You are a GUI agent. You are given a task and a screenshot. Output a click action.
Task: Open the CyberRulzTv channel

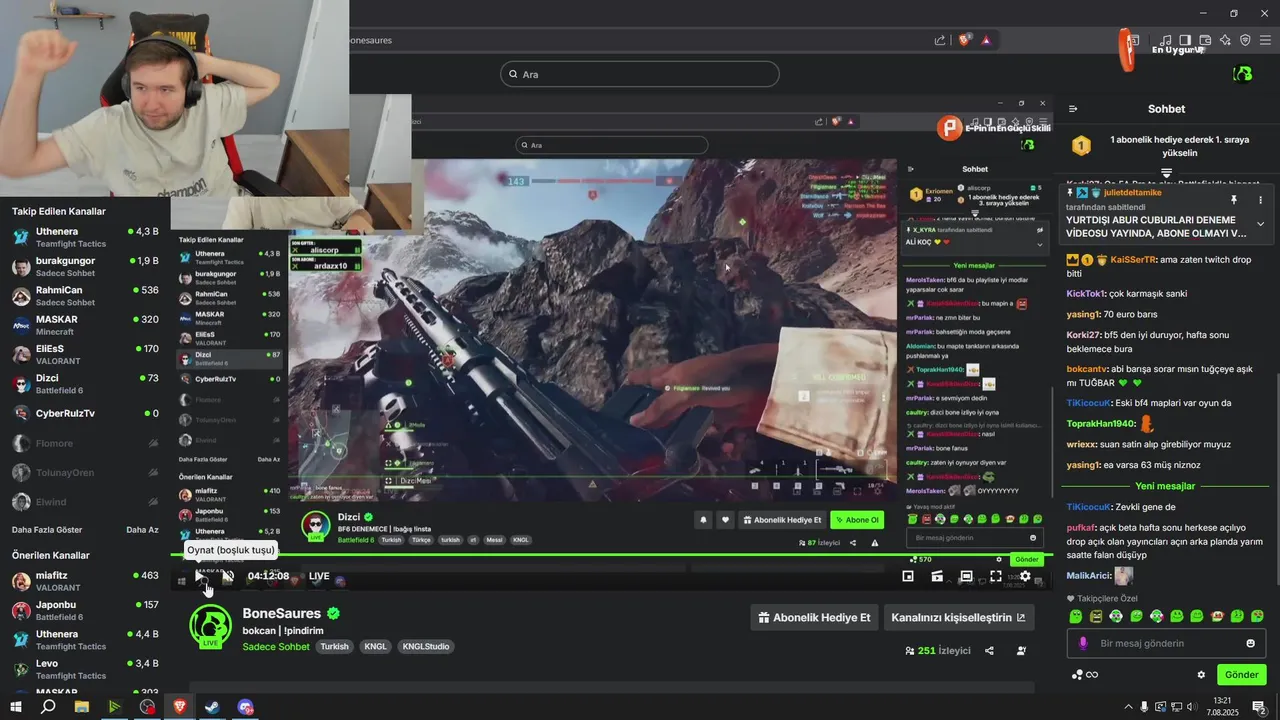85,413
